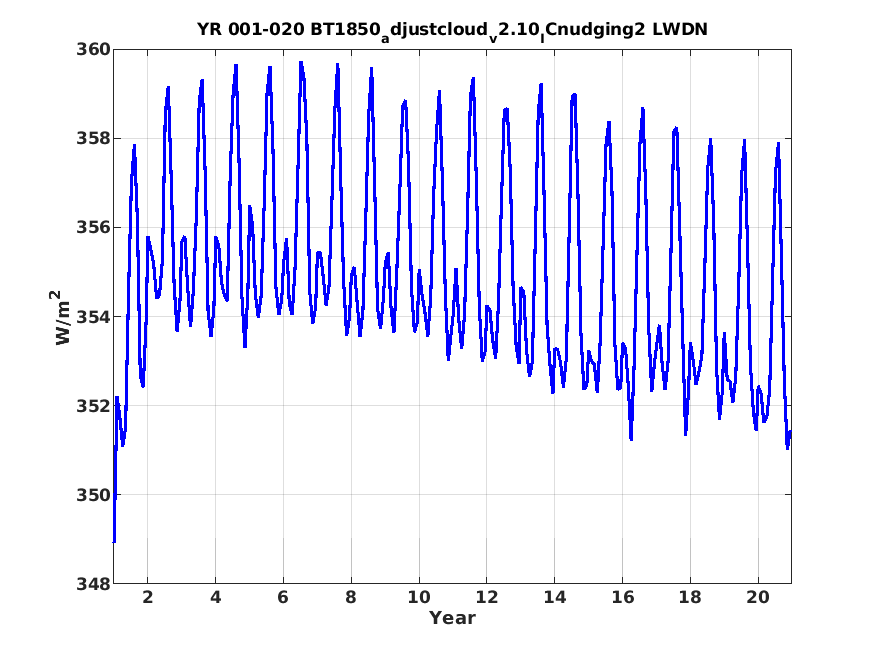Click x-axis tick label 4
875x656 pixels.
pos(215,597)
